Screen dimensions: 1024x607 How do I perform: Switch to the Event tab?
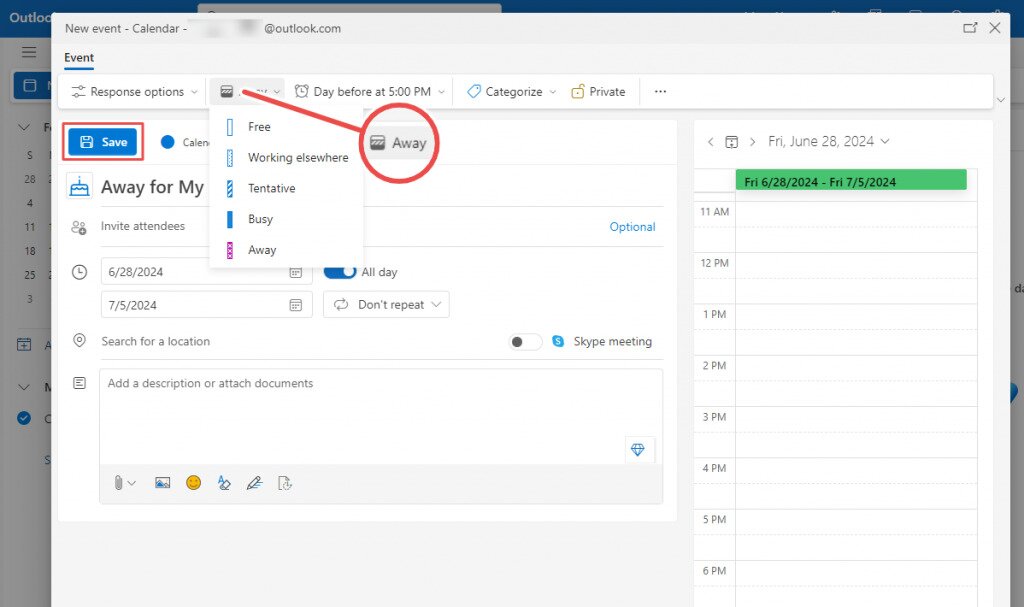click(78, 57)
